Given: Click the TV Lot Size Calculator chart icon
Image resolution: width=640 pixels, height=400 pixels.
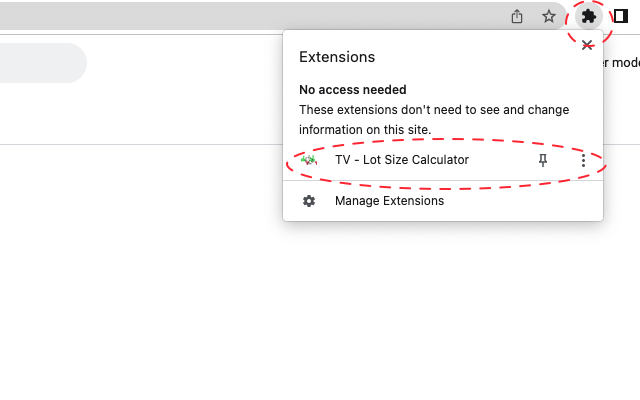Looking at the screenshot, I should [x=310, y=160].
